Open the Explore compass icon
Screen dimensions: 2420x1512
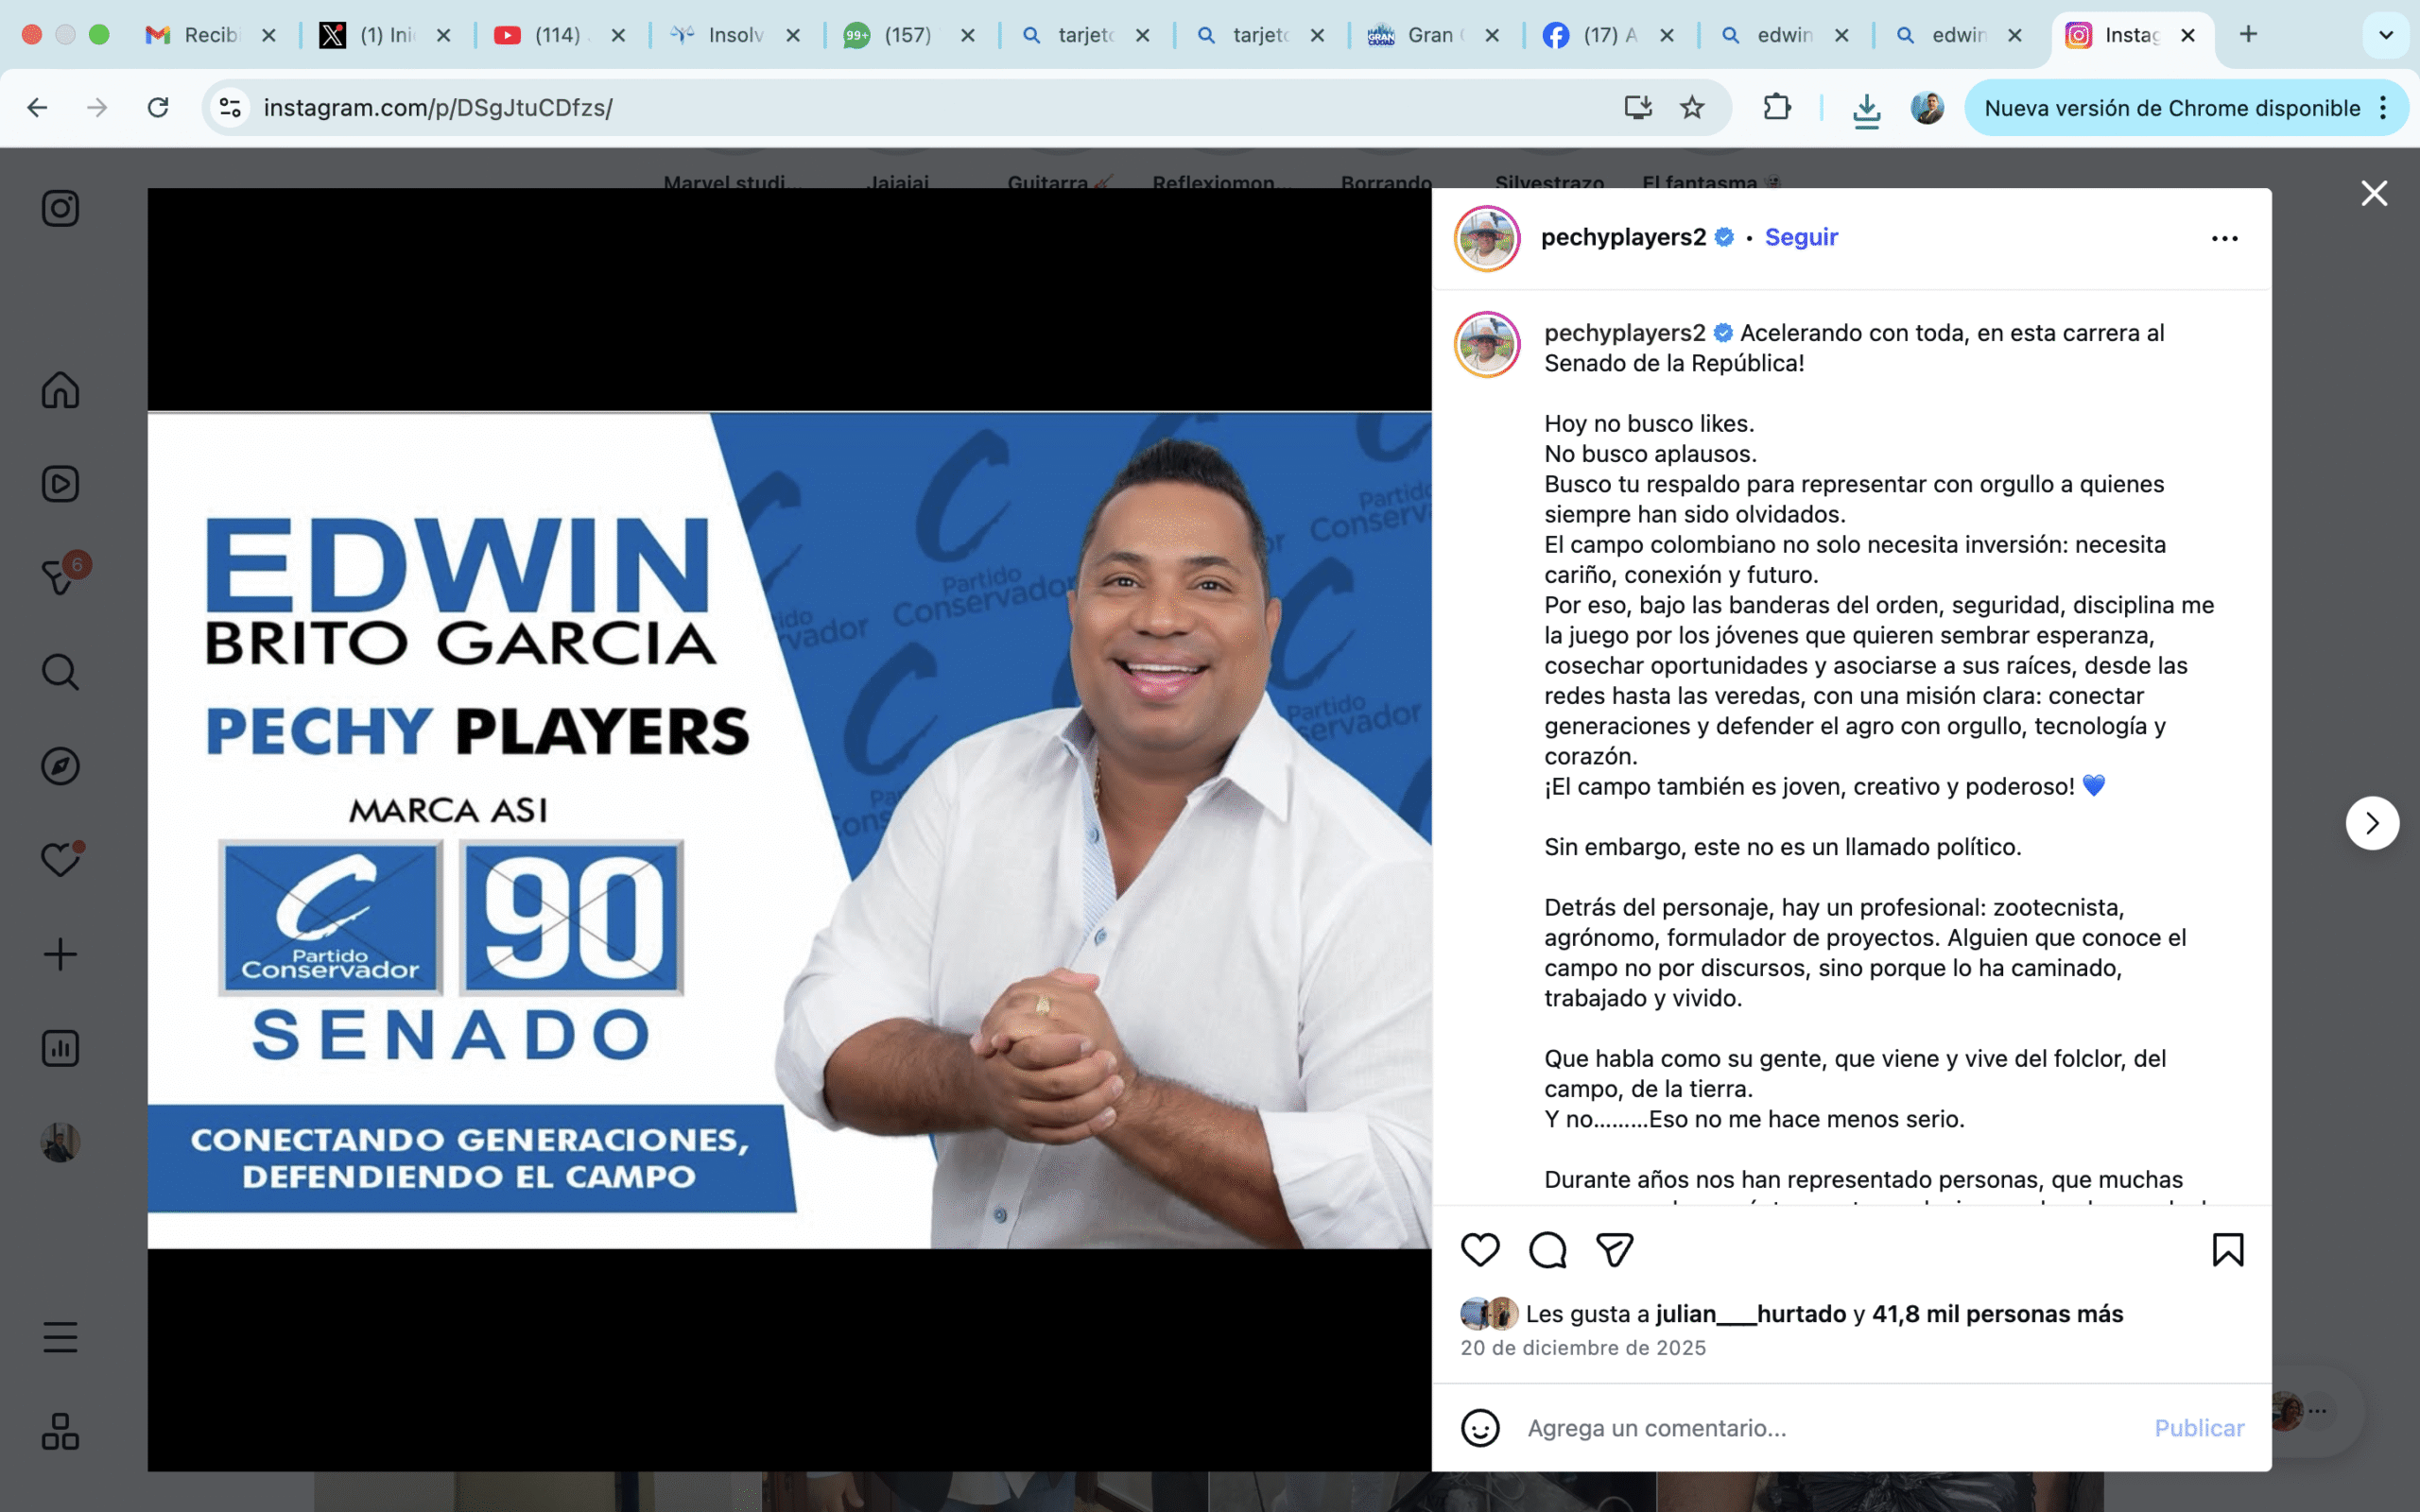[60, 766]
